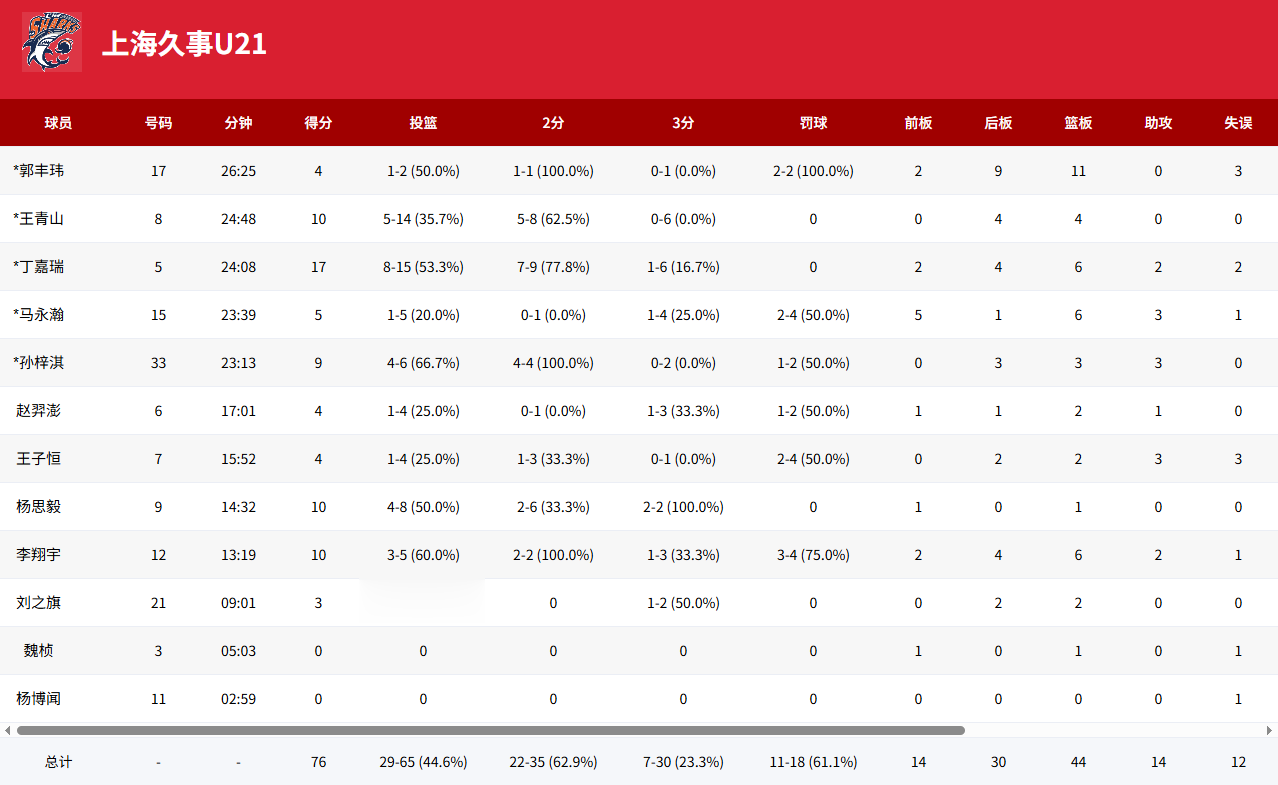Viewport: 1278px width, 785px height.
Task: Select player name *王青山
Action: pos(38,219)
